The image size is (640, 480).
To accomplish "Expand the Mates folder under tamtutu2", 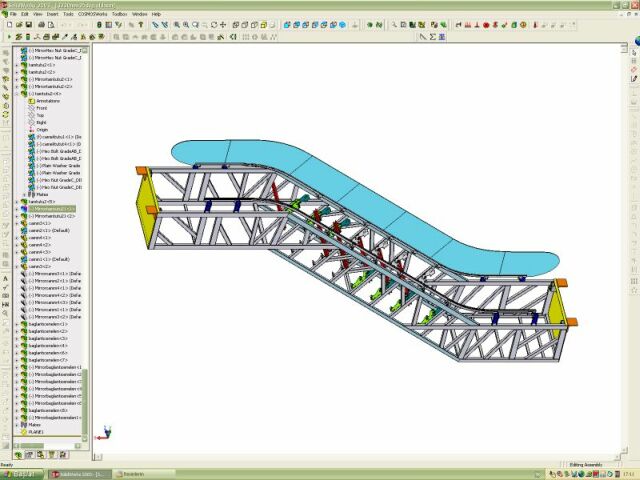I will [24, 194].
